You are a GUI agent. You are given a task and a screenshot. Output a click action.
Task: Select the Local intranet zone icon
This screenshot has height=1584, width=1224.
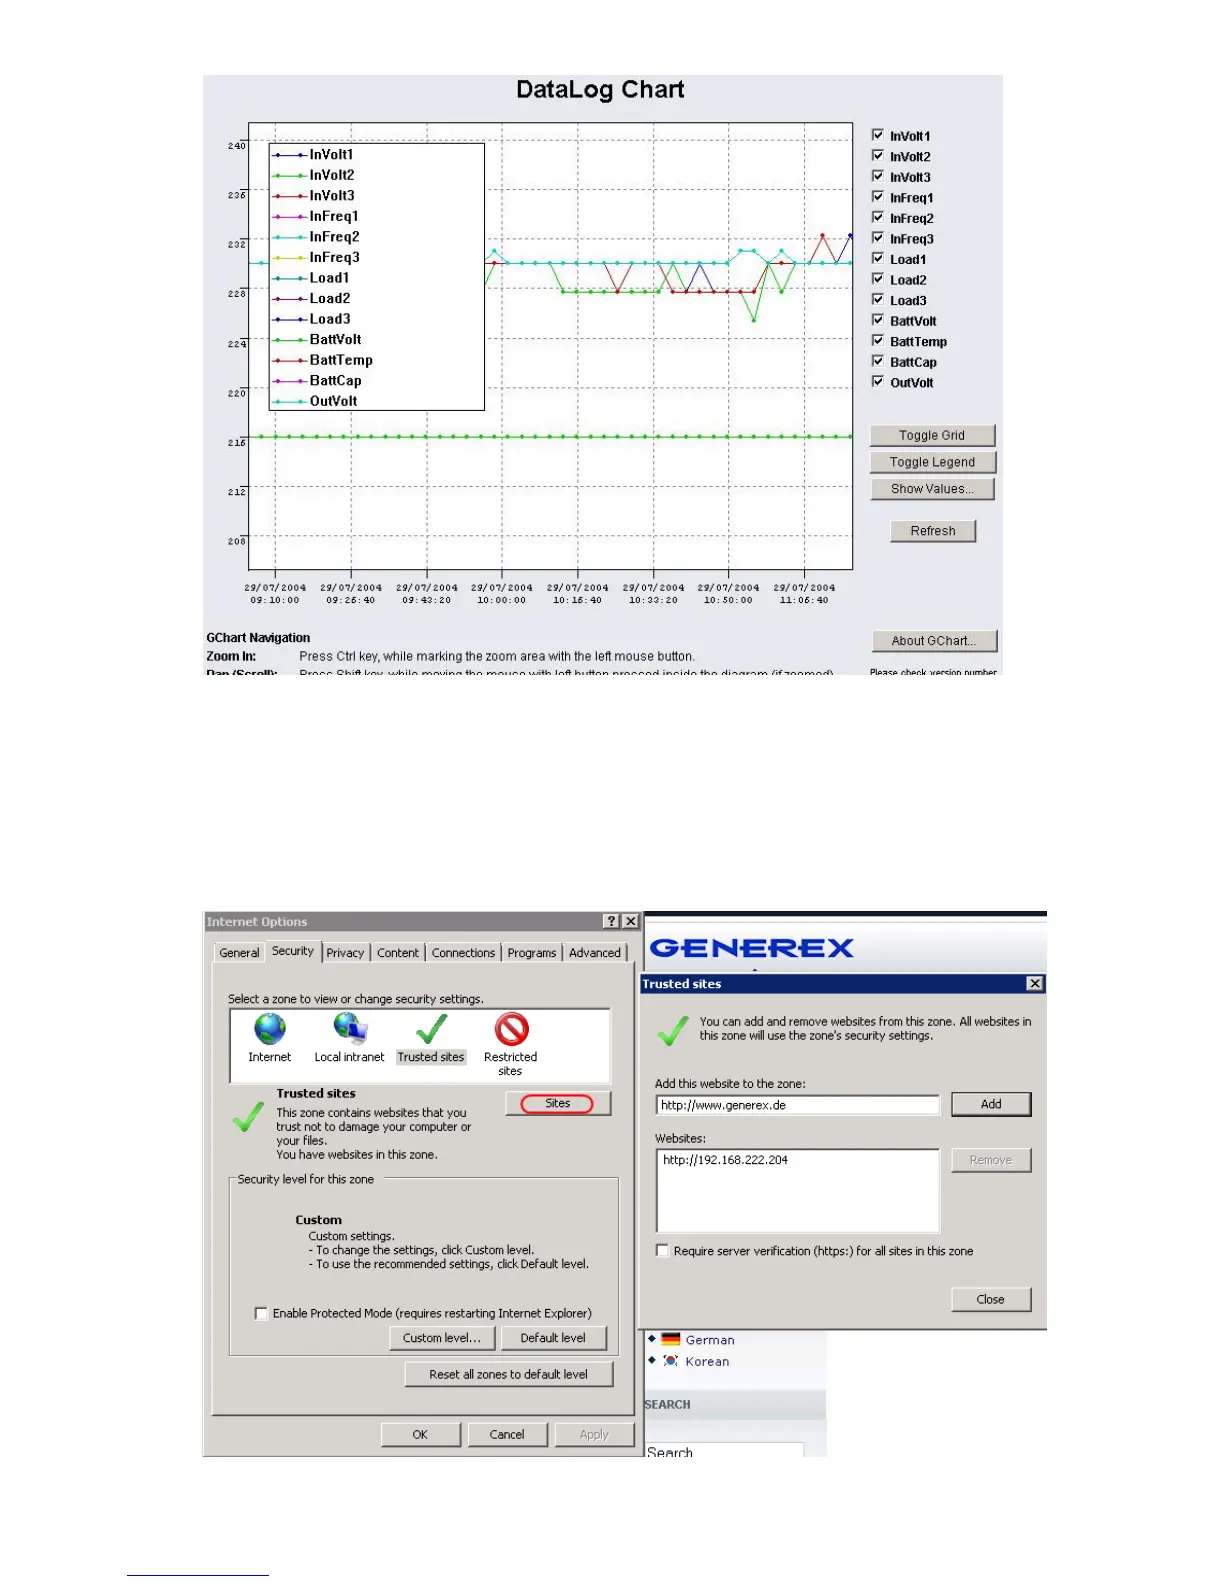click(x=349, y=1028)
